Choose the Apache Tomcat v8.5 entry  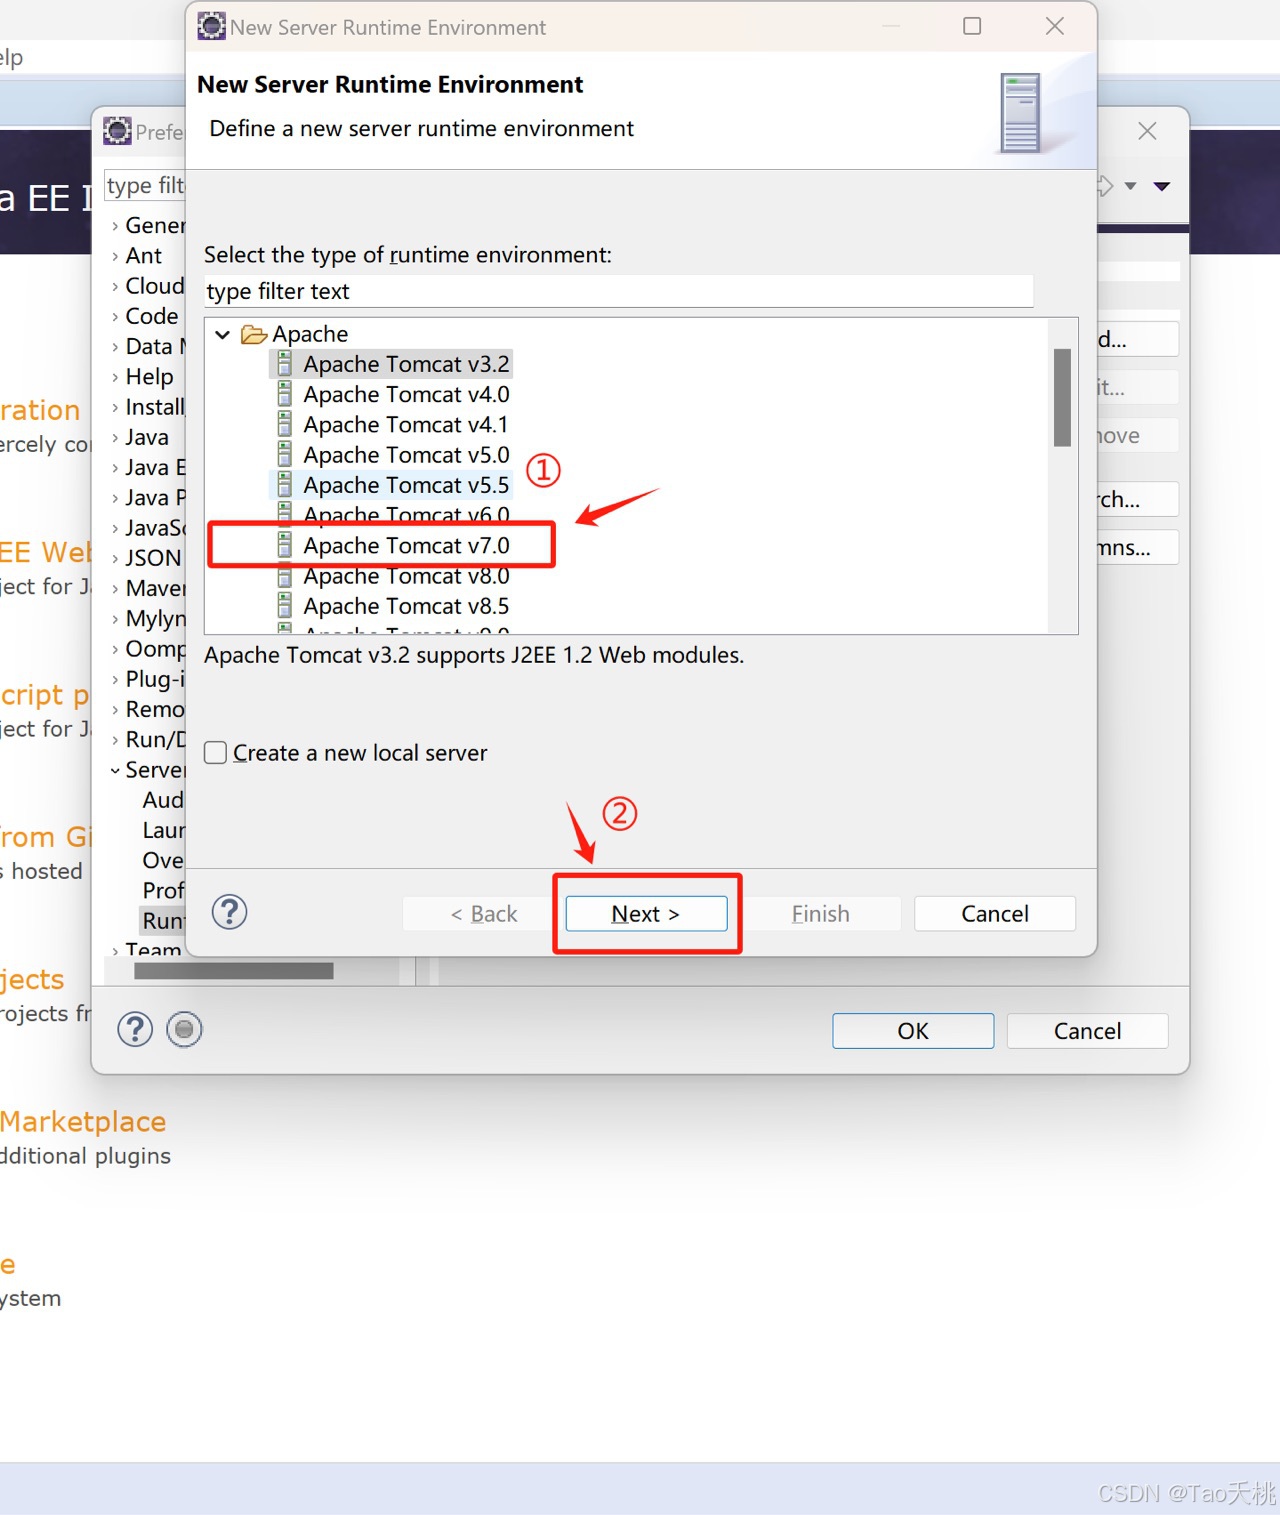[x=406, y=606]
